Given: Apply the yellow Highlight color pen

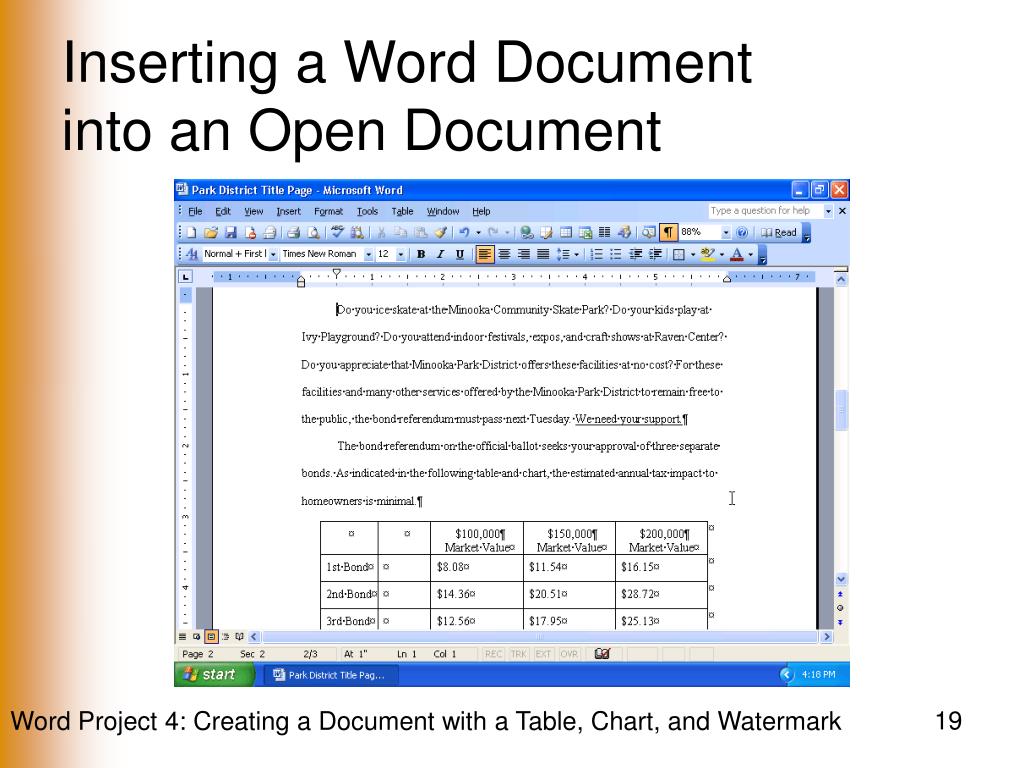Looking at the screenshot, I should click(708, 254).
